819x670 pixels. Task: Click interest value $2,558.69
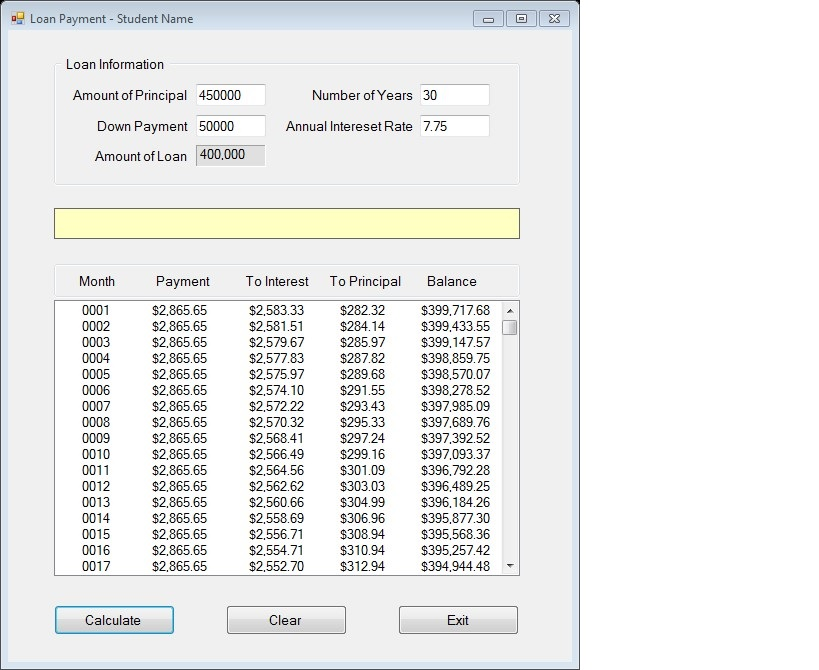point(276,518)
